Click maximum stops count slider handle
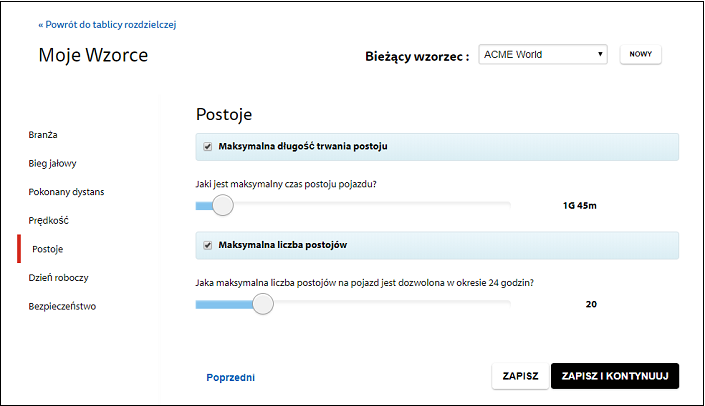 tap(263, 304)
